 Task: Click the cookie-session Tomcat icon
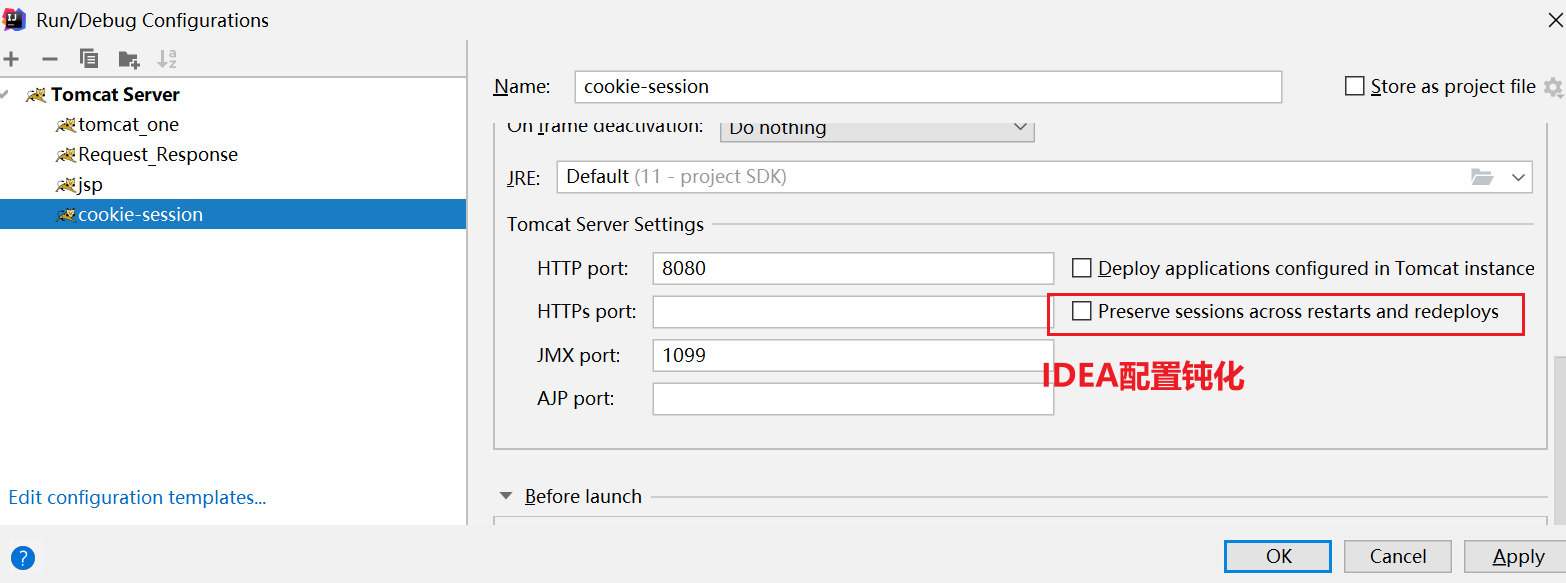tap(66, 215)
